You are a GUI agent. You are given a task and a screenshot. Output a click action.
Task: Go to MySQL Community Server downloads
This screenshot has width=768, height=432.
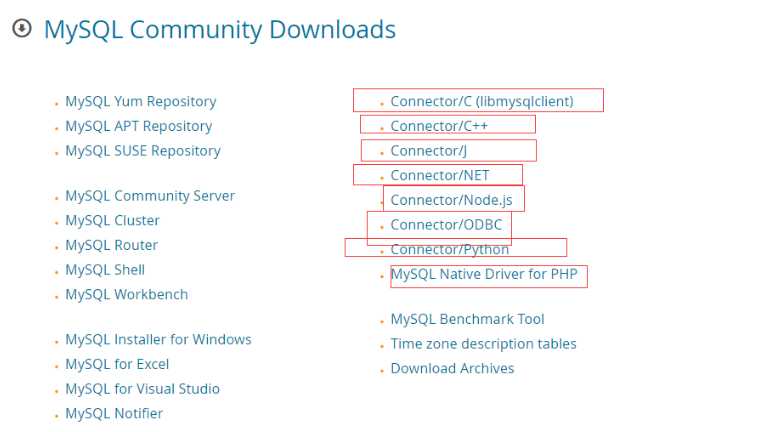pyautogui.click(x=150, y=196)
